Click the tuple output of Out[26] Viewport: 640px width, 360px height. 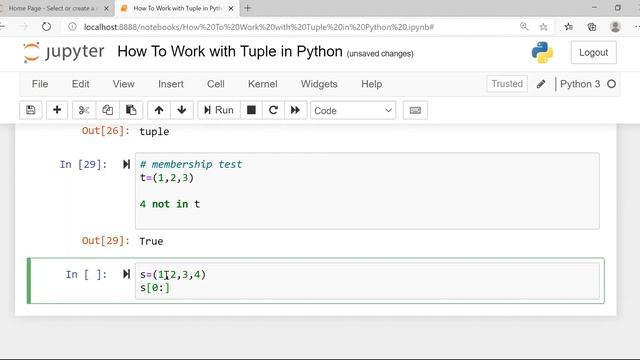[x=154, y=131]
